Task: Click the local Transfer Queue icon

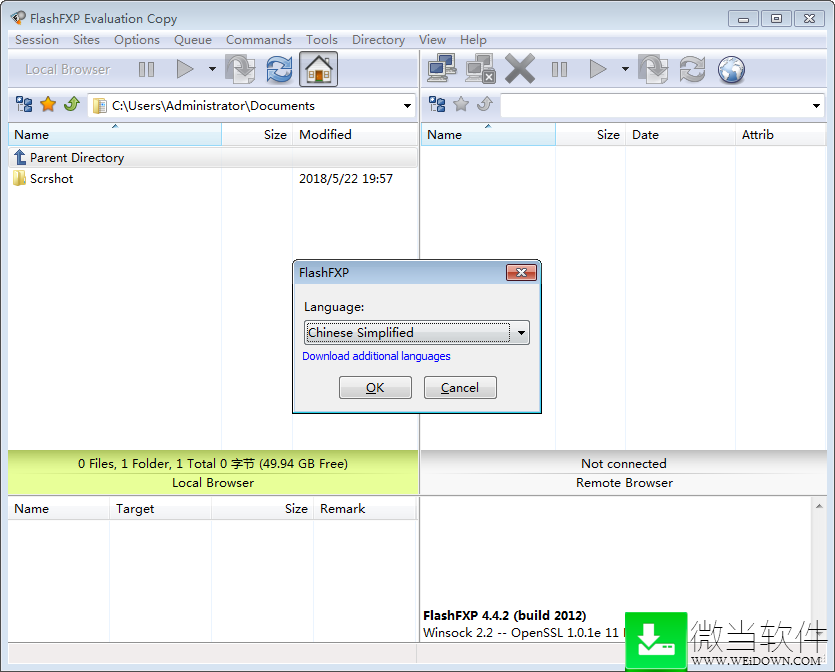Action: (240, 69)
